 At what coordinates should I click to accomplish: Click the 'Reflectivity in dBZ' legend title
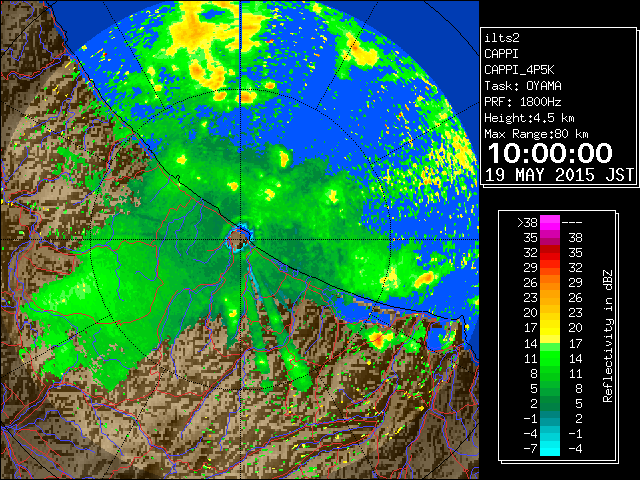pyautogui.click(x=608, y=336)
